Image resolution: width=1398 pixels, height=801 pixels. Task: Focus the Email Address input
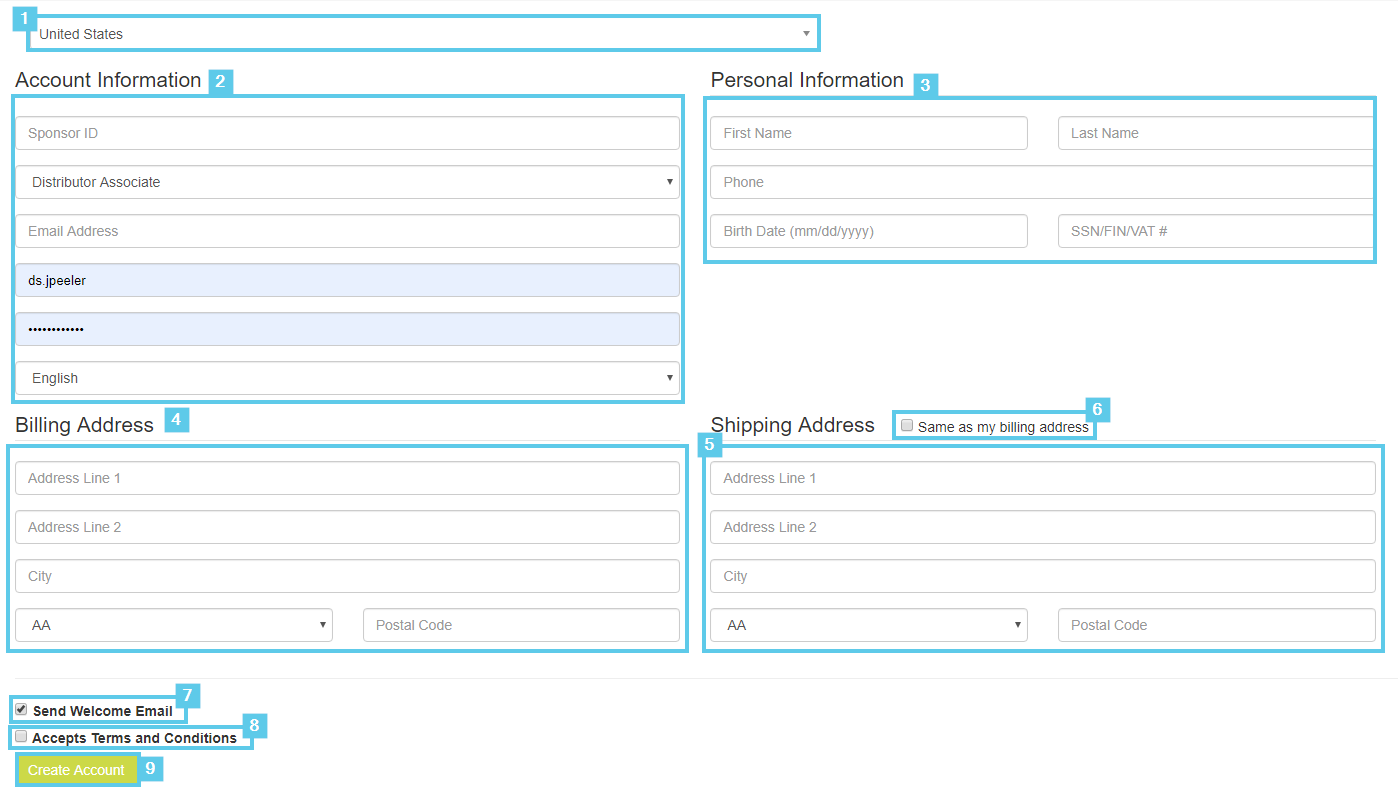point(347,231)
